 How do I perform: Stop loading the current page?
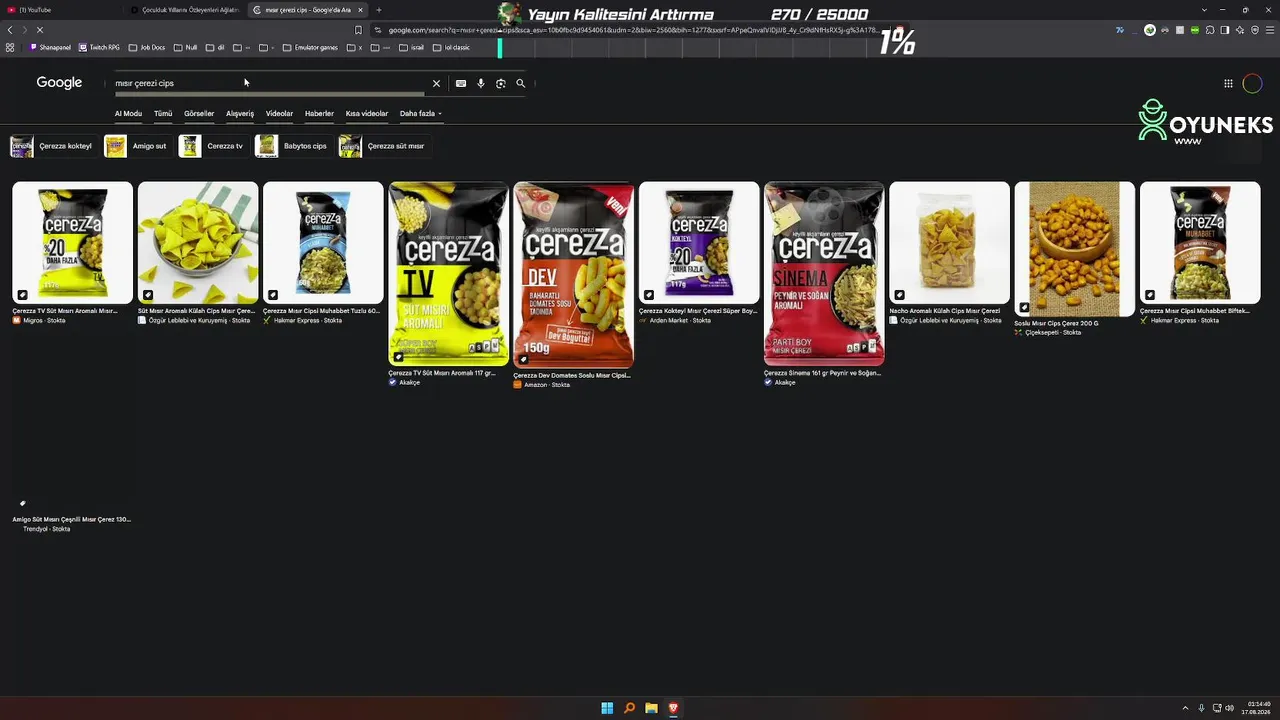tap(39, 30)
